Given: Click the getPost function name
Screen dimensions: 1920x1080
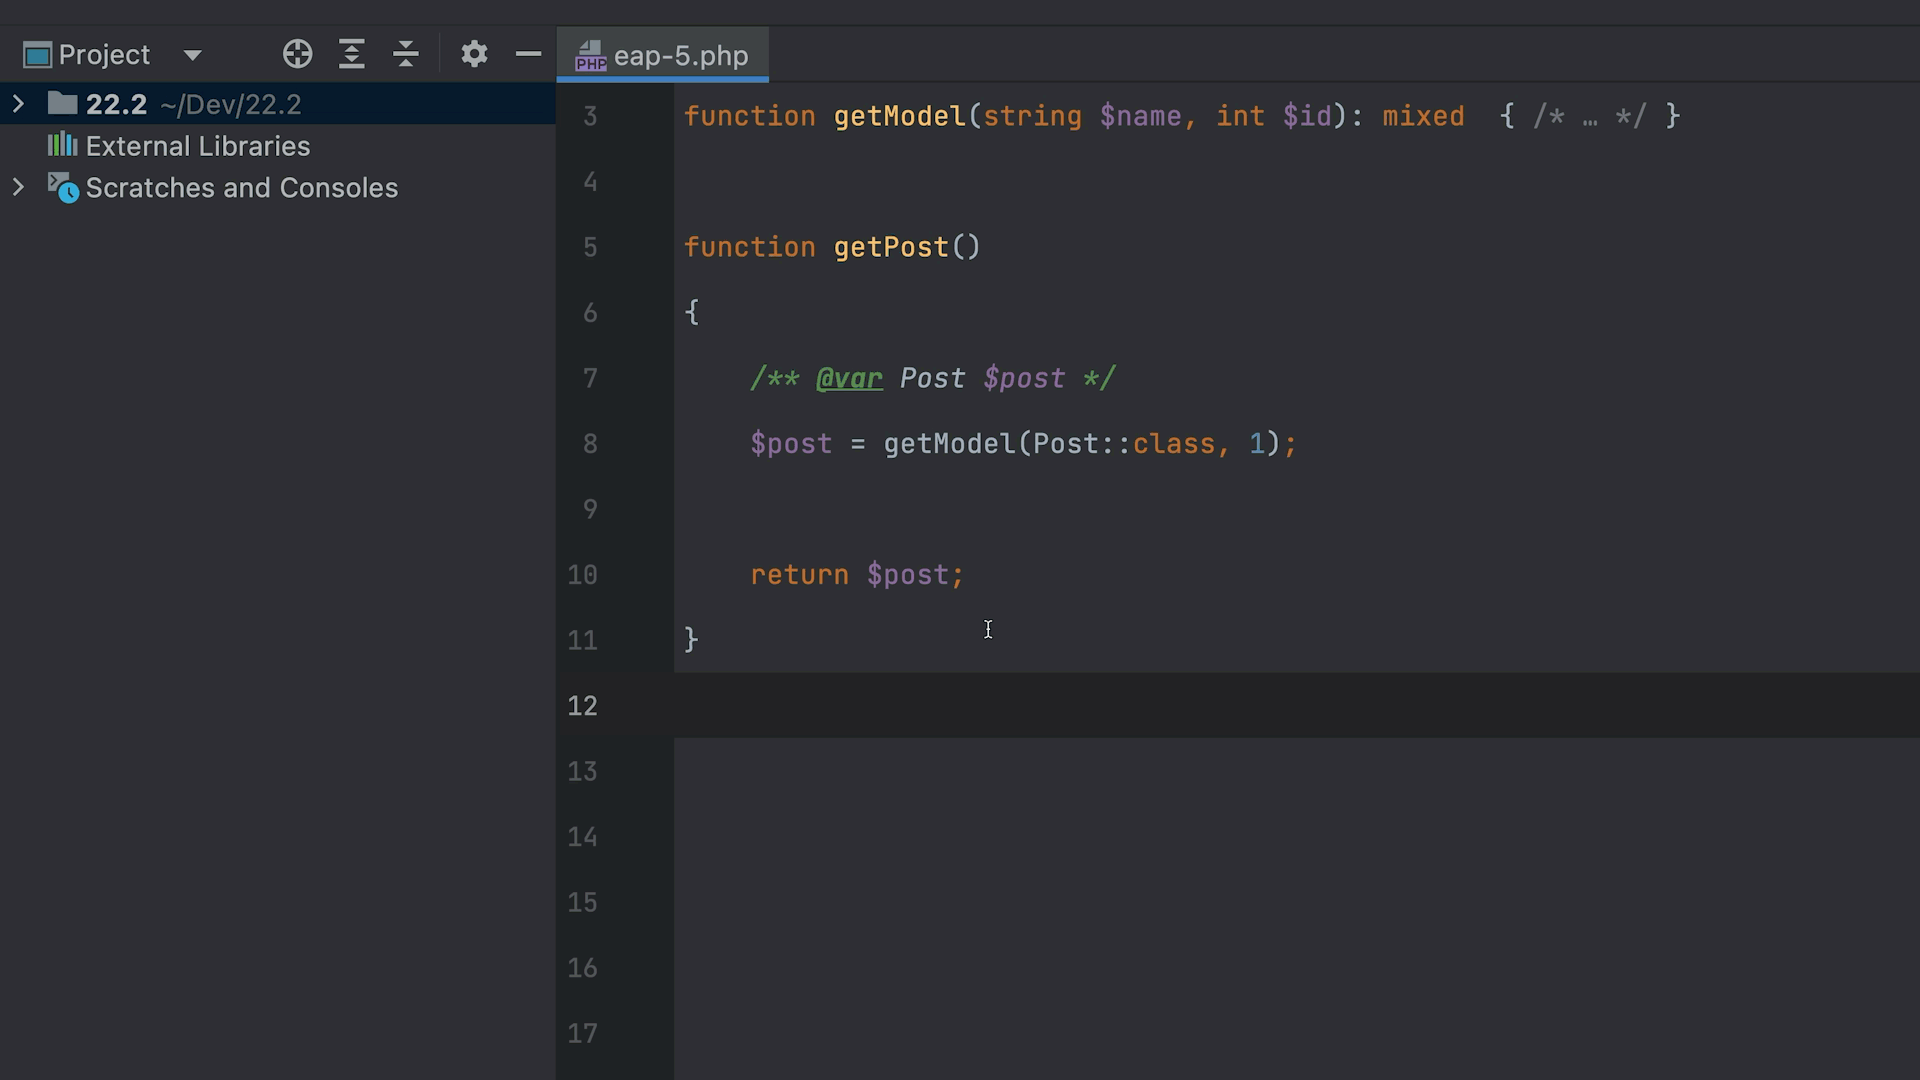Looking at the screenshot, I should 890,247.
